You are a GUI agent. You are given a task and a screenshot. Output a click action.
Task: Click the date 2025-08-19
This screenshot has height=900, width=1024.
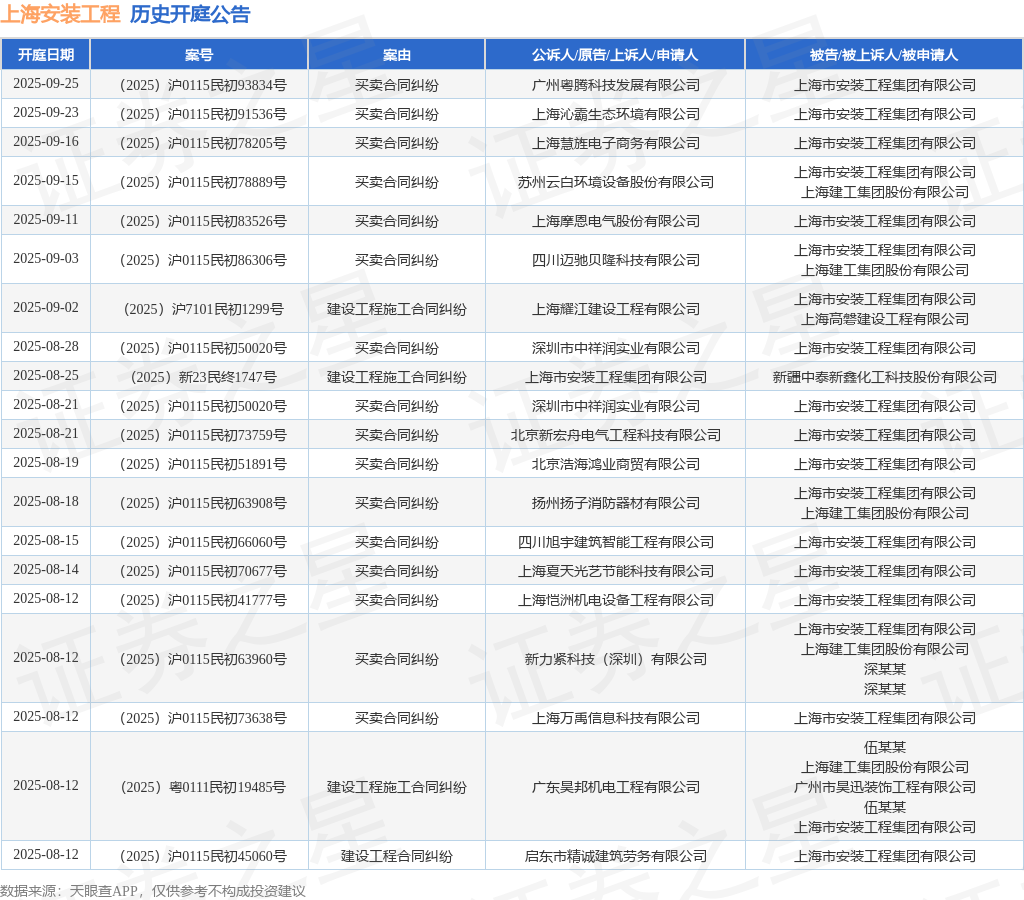pyautogui.click(x=46, y=462)
